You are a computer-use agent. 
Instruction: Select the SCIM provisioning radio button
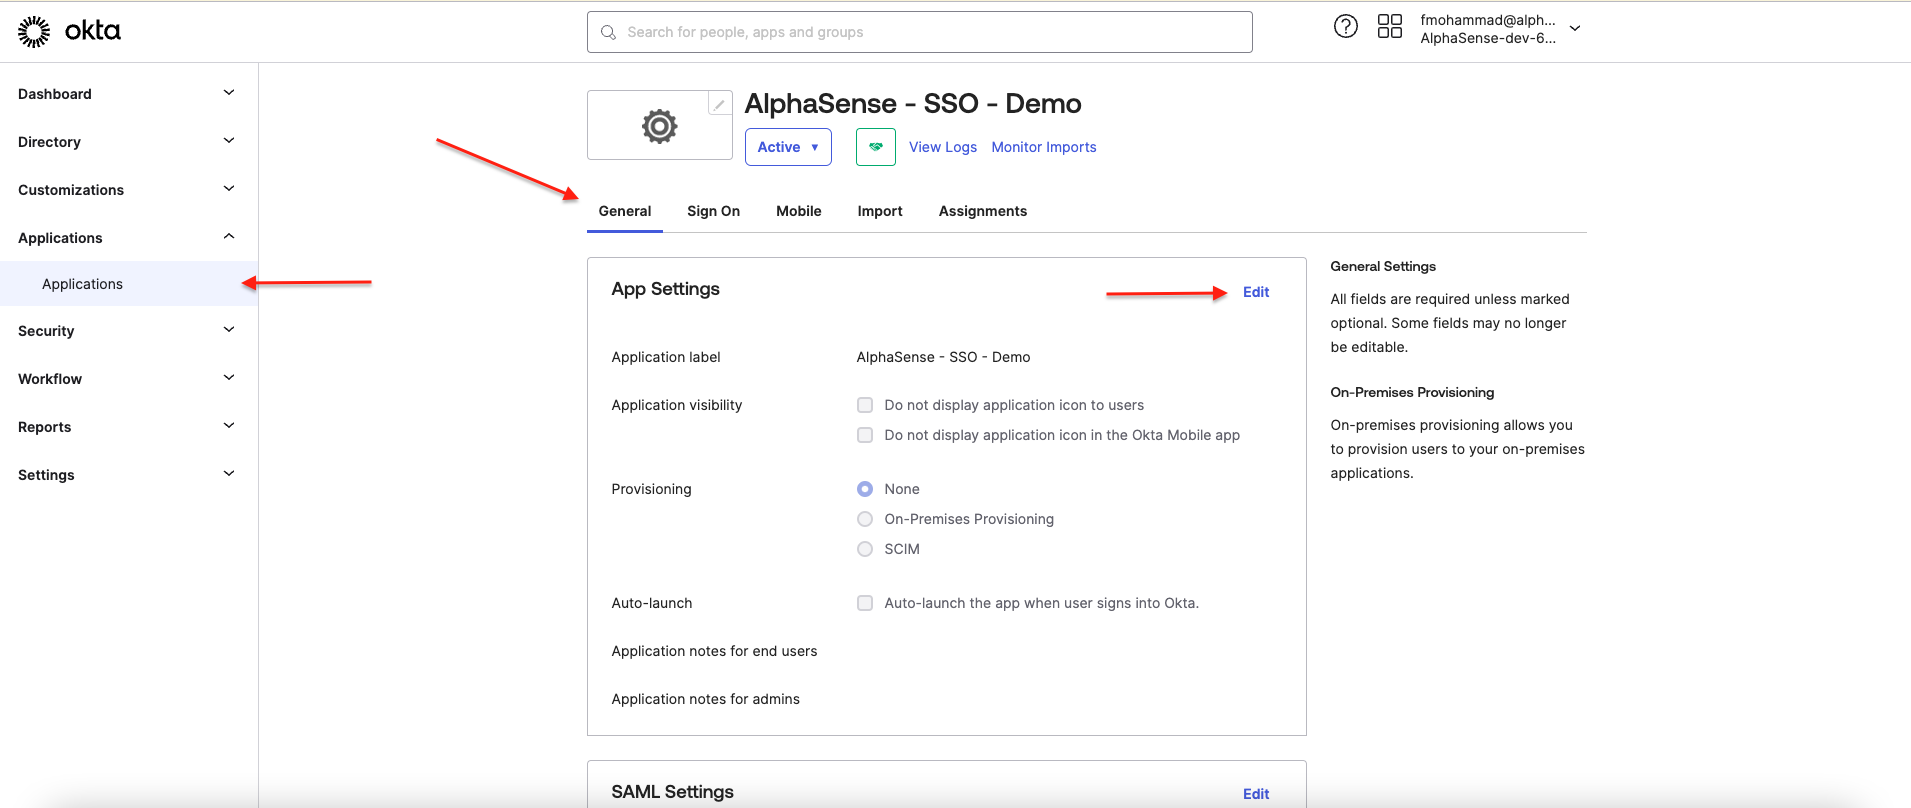865,549
